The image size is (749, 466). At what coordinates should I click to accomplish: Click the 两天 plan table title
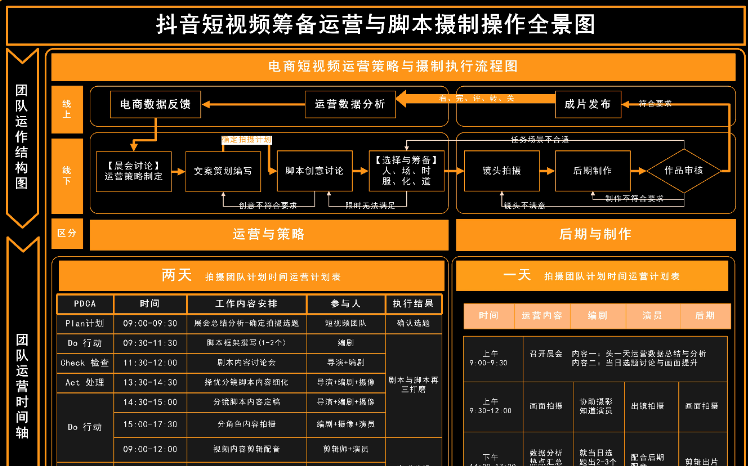(x=251, y=276)
